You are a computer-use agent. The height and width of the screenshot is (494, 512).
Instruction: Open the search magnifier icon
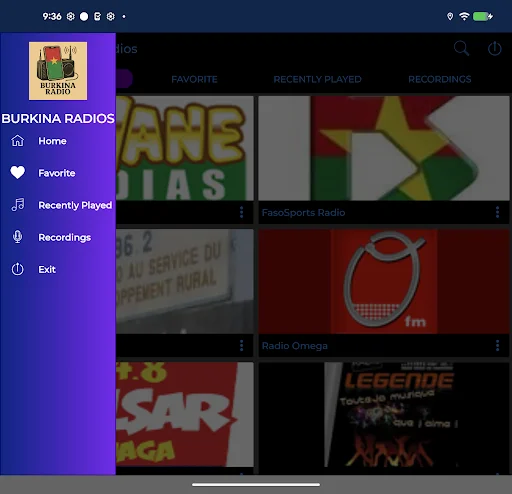tap(462, 49)
